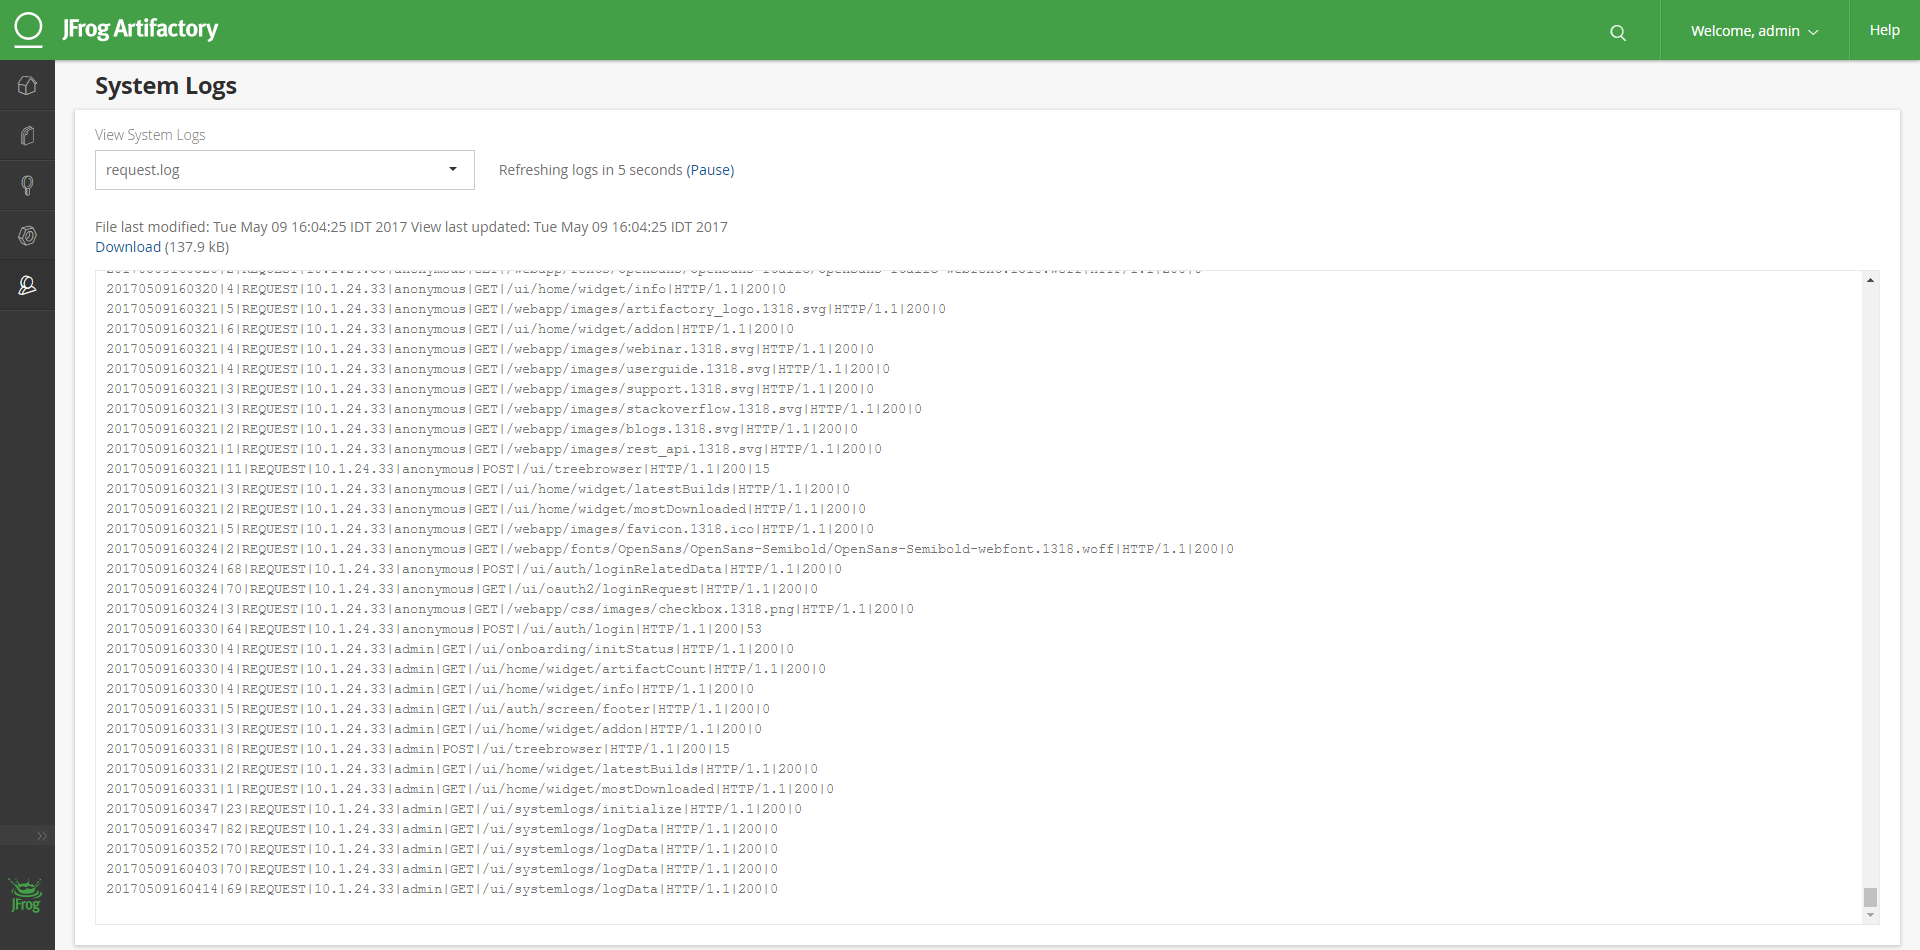Open the Home page from the sidebar
The width and height of the screenshot is (1920, 950).
click(x=27, y=86)
